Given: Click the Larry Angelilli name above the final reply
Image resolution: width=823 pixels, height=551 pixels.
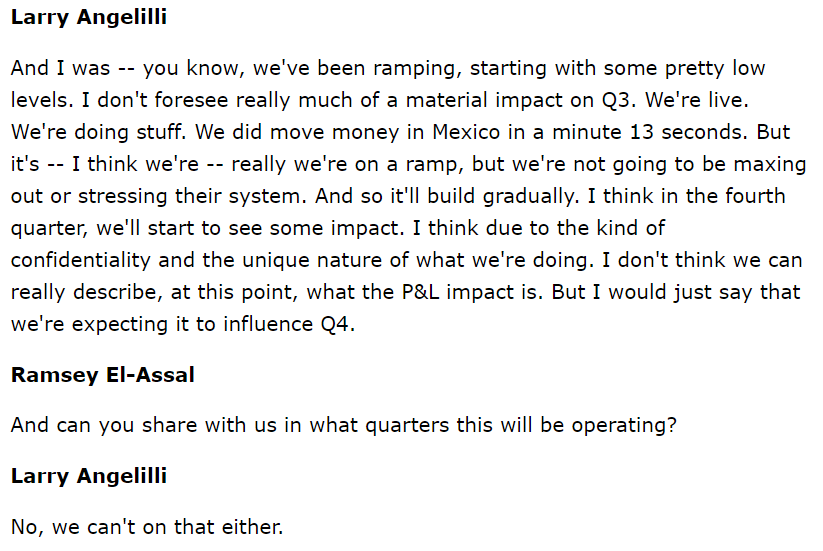Looking at the screenshot, I should (x=89, y=475).
